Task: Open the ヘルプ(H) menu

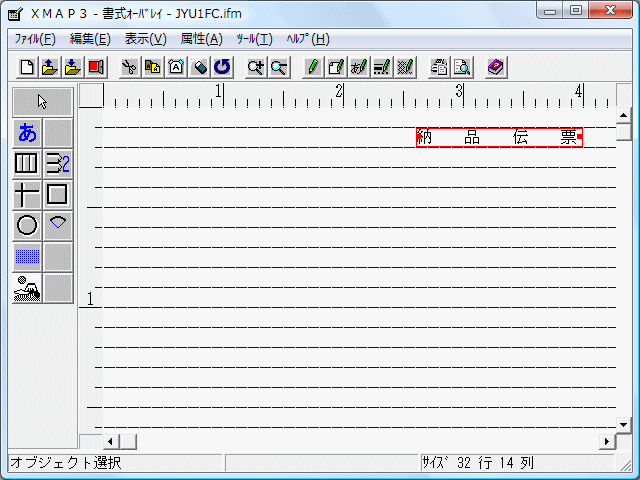Action: point(308,39)
